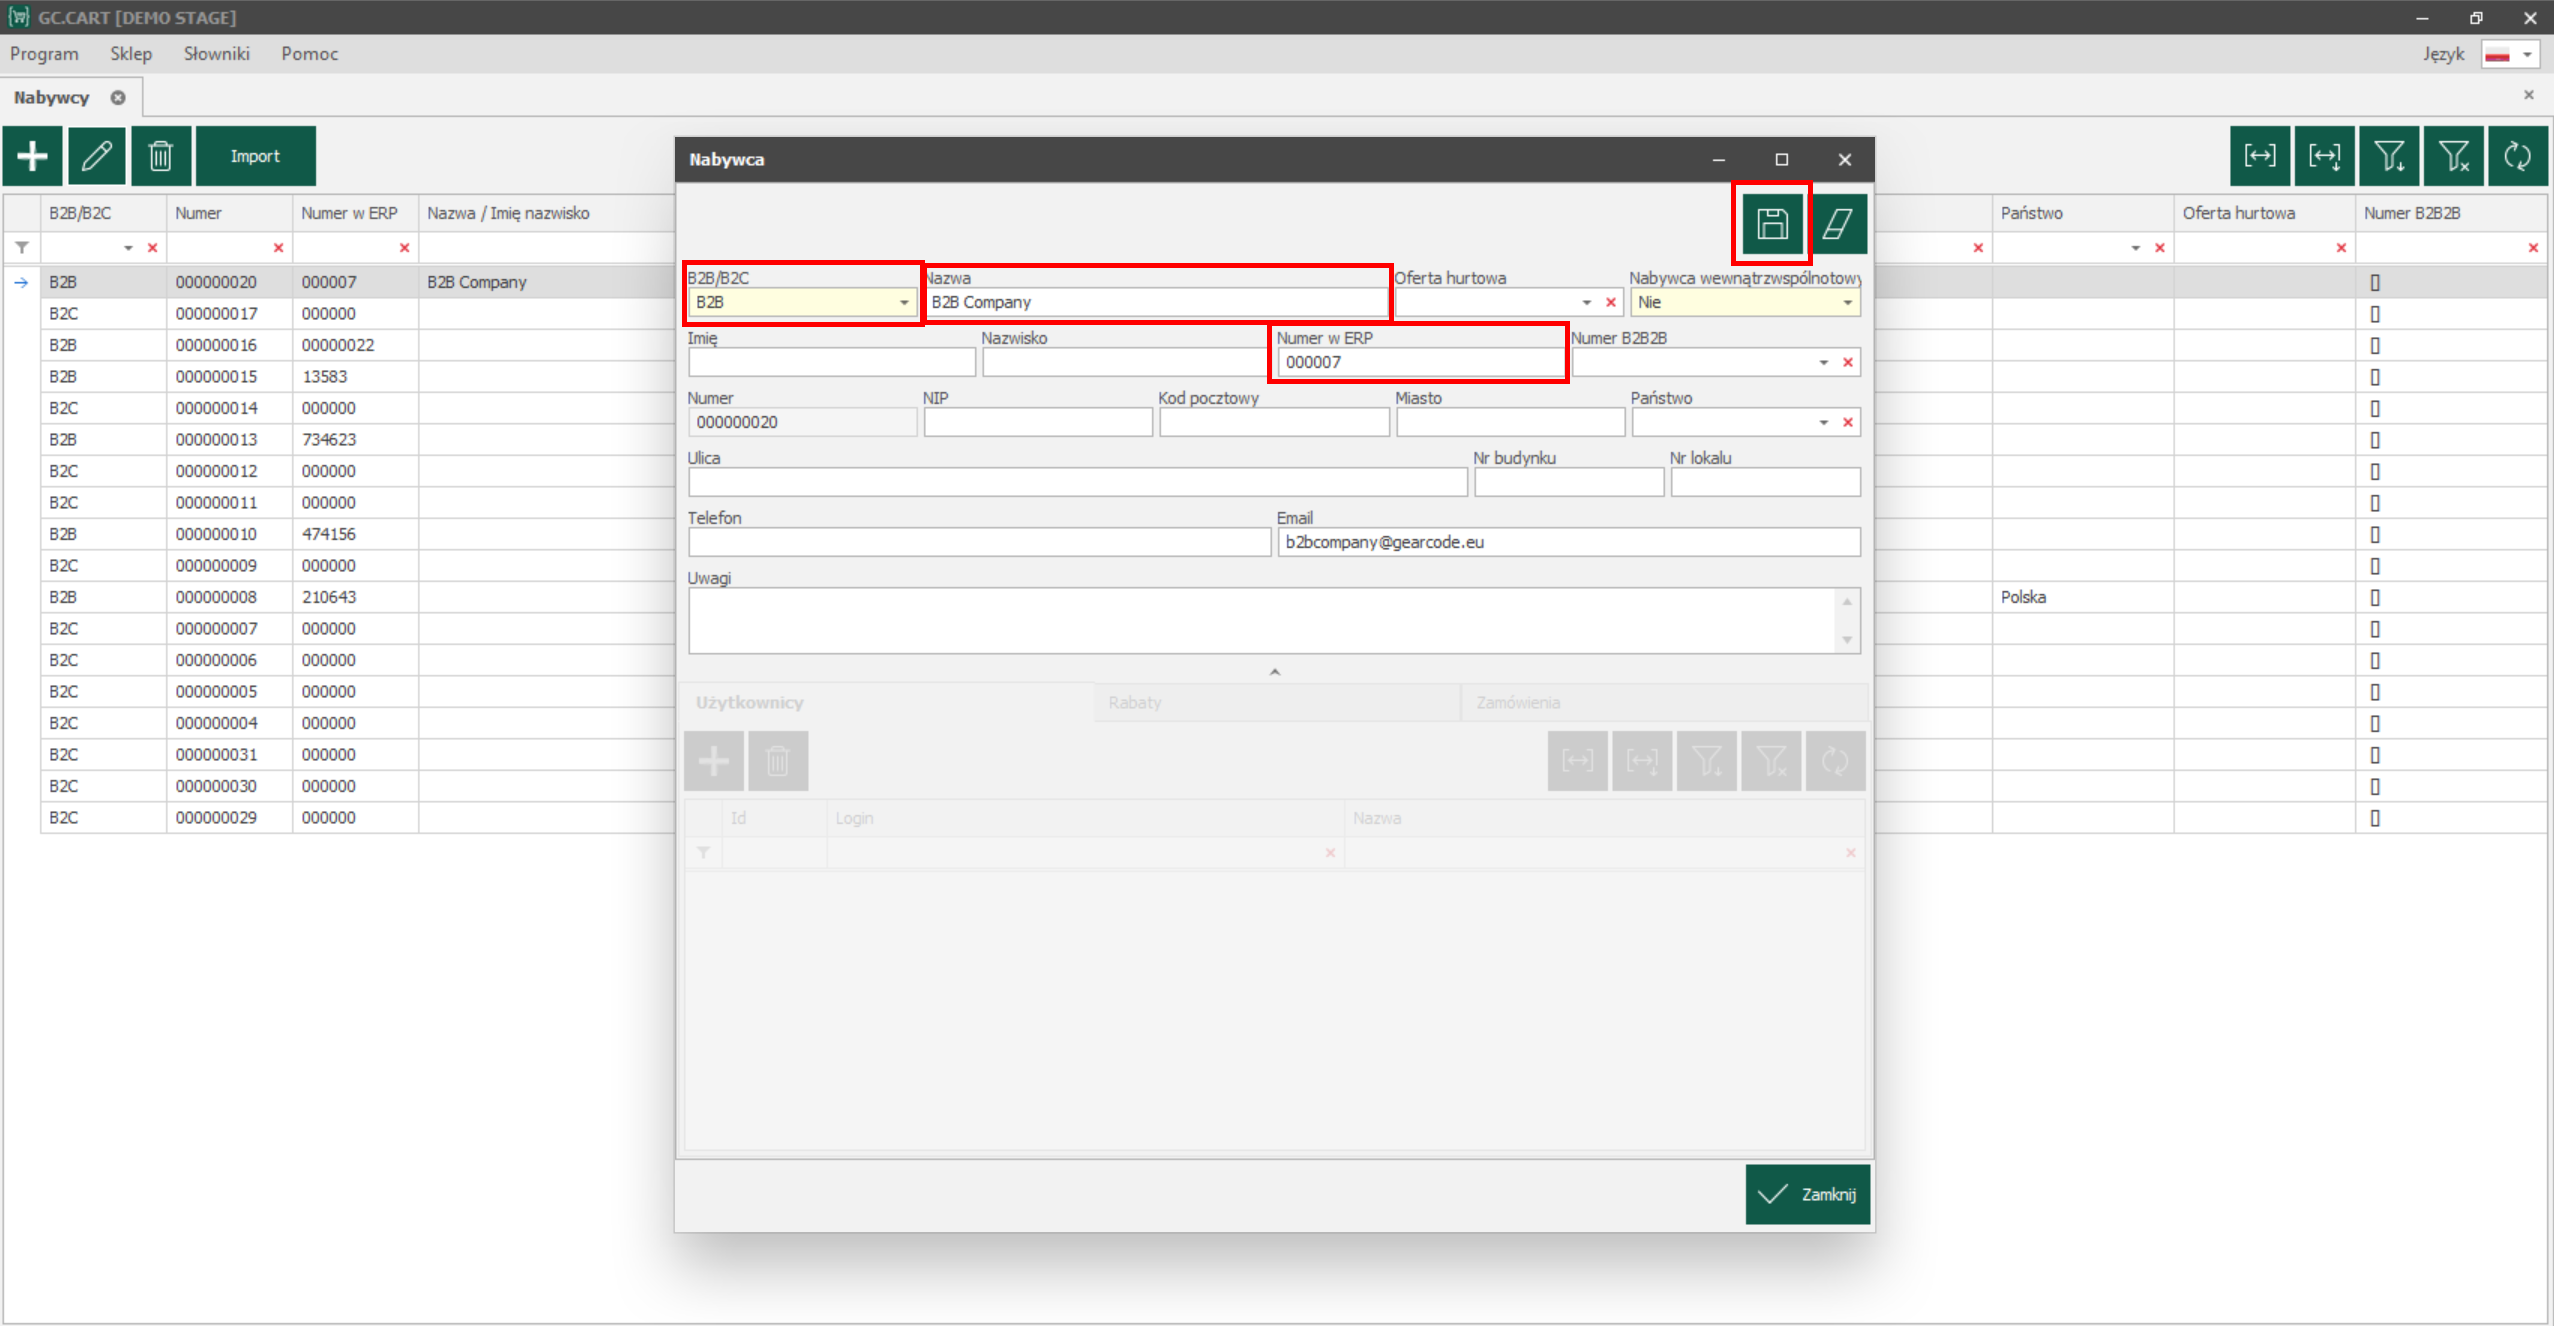Click the clear filter icon in main toolbar

[2453, 156]
